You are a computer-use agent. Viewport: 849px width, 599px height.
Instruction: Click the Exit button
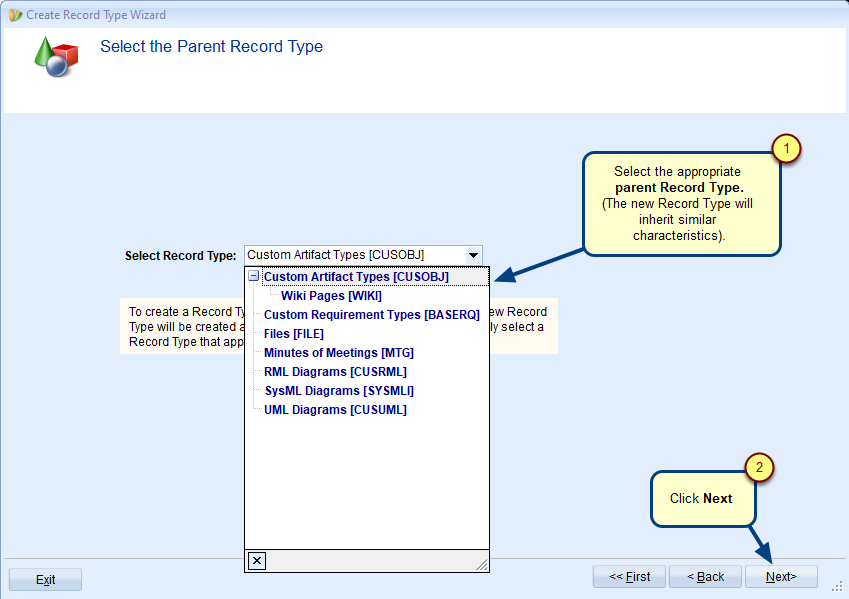point(46,580)
